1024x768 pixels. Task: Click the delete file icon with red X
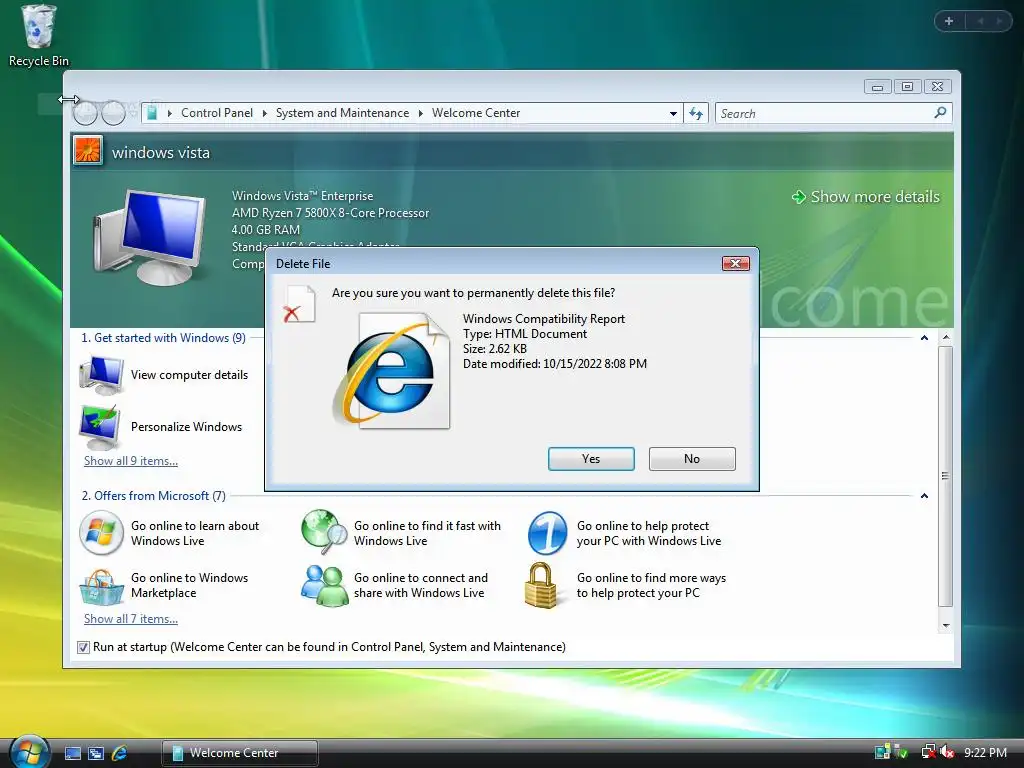click(x=299, y=305)
